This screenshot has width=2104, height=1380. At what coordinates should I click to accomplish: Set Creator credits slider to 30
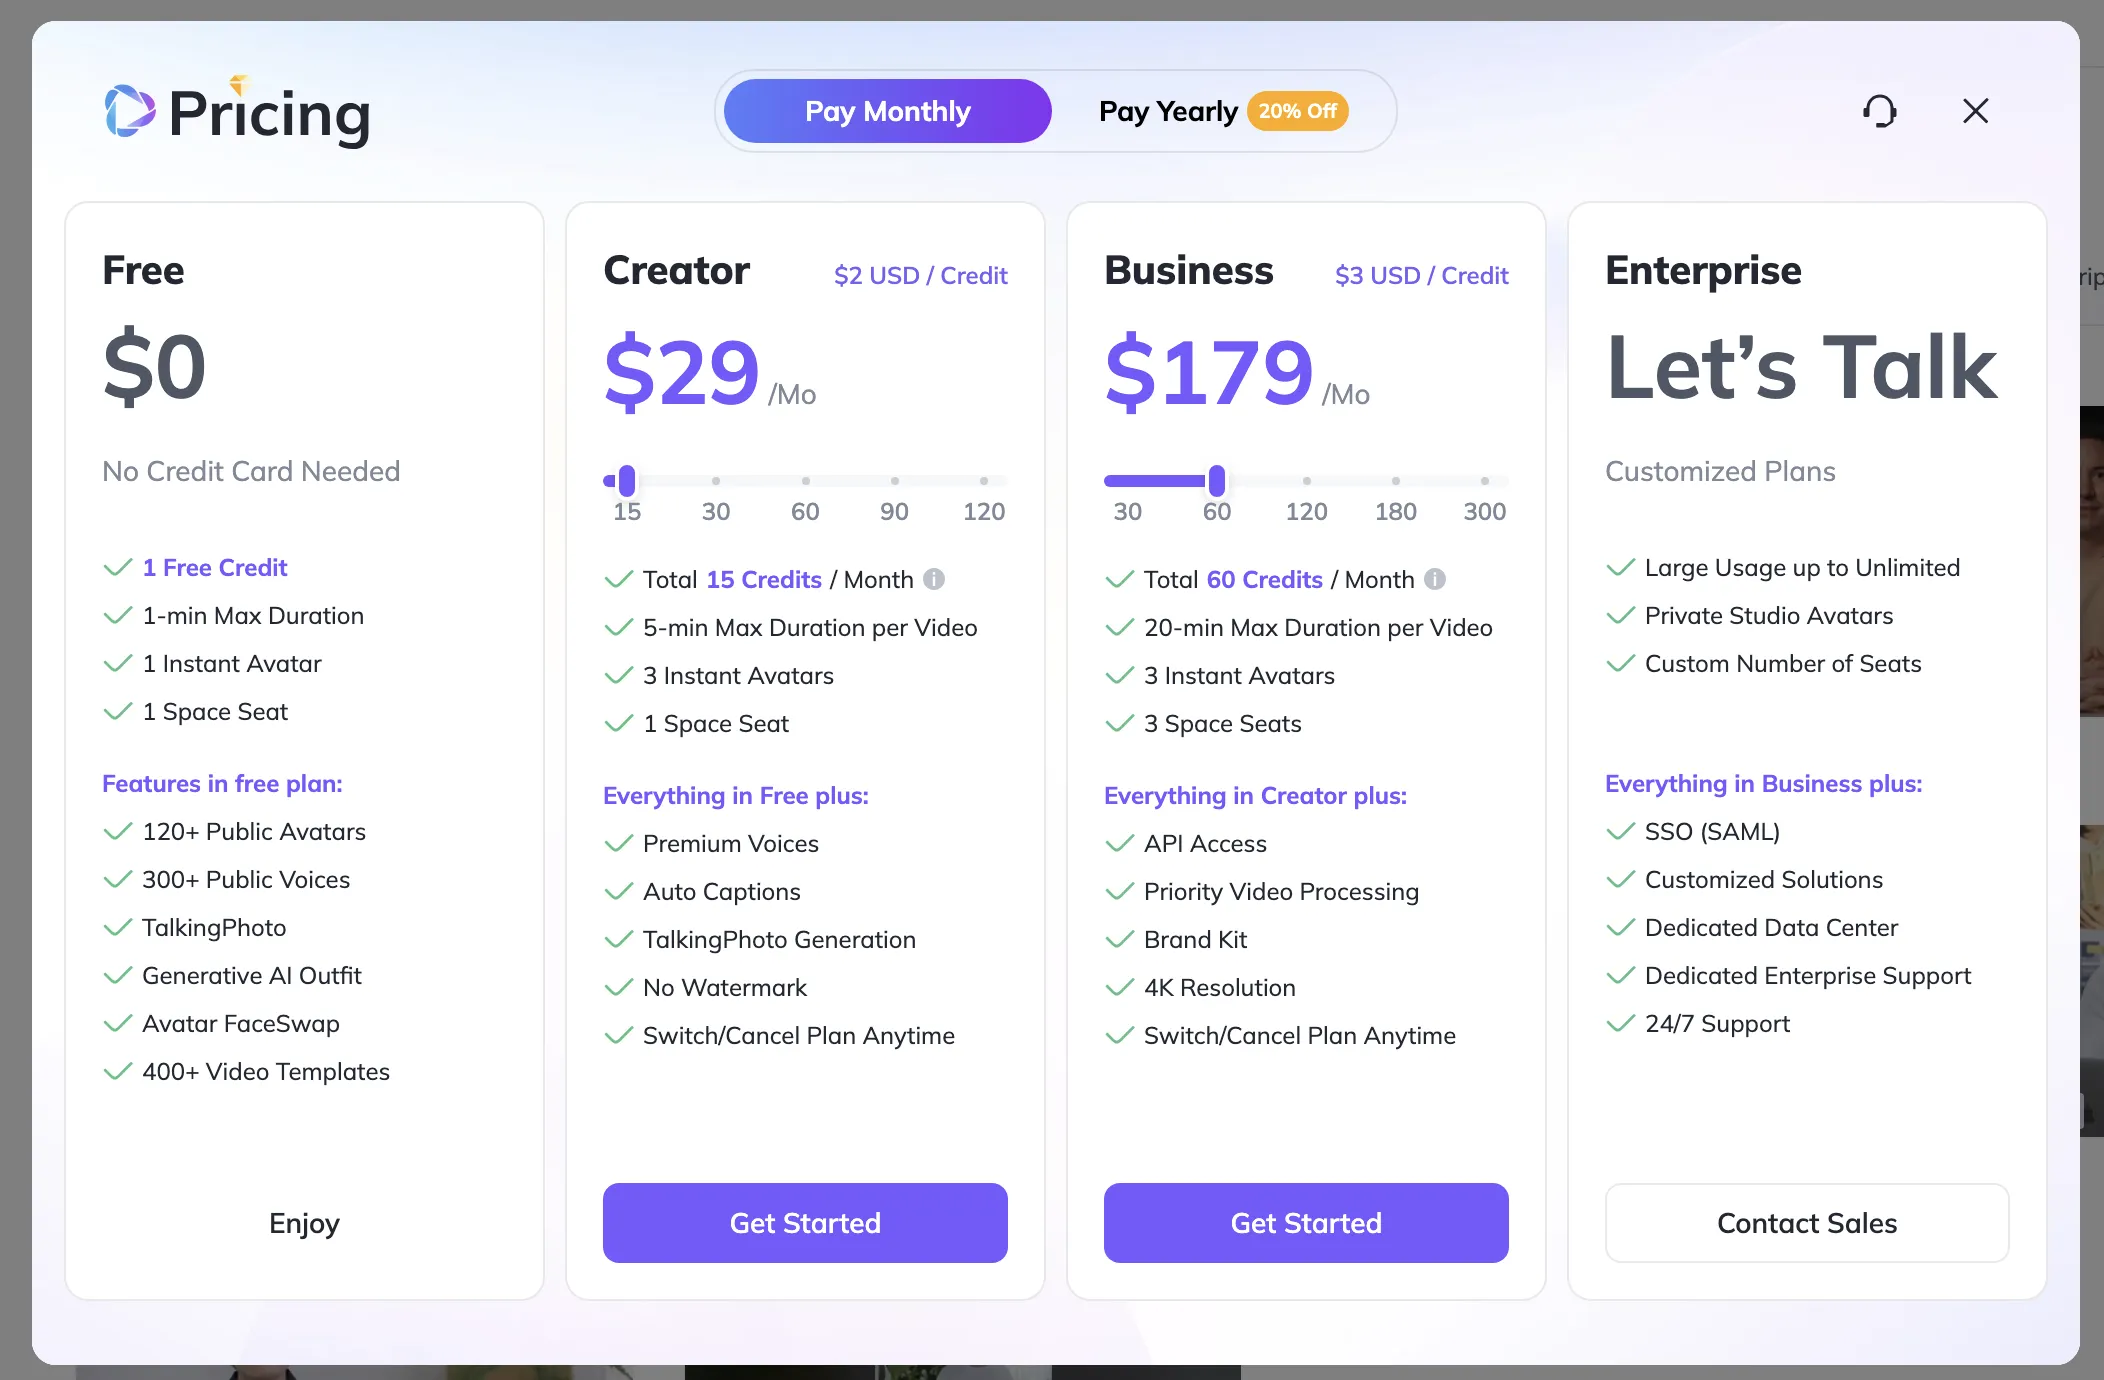pos(716,481)
